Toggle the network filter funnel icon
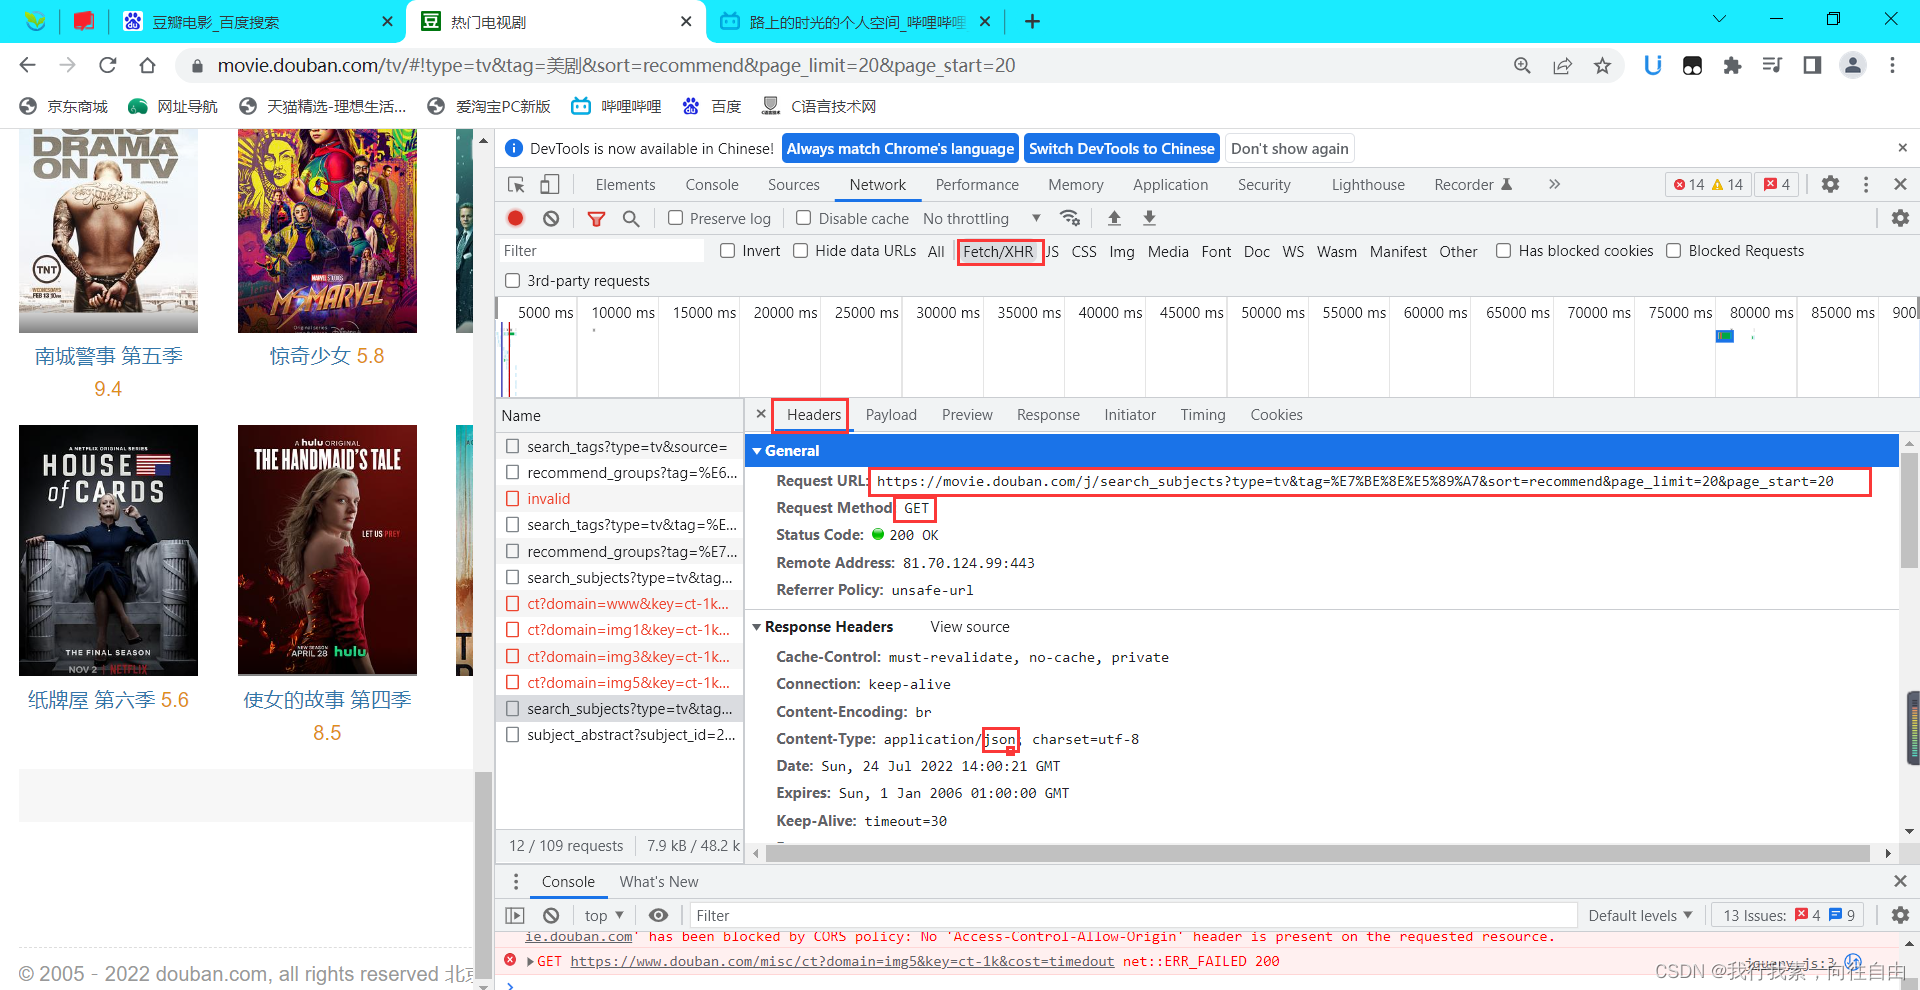Image resolution: width=1920 pixels, height=990 pixels. pyautogui.click(x=596, y=218)
